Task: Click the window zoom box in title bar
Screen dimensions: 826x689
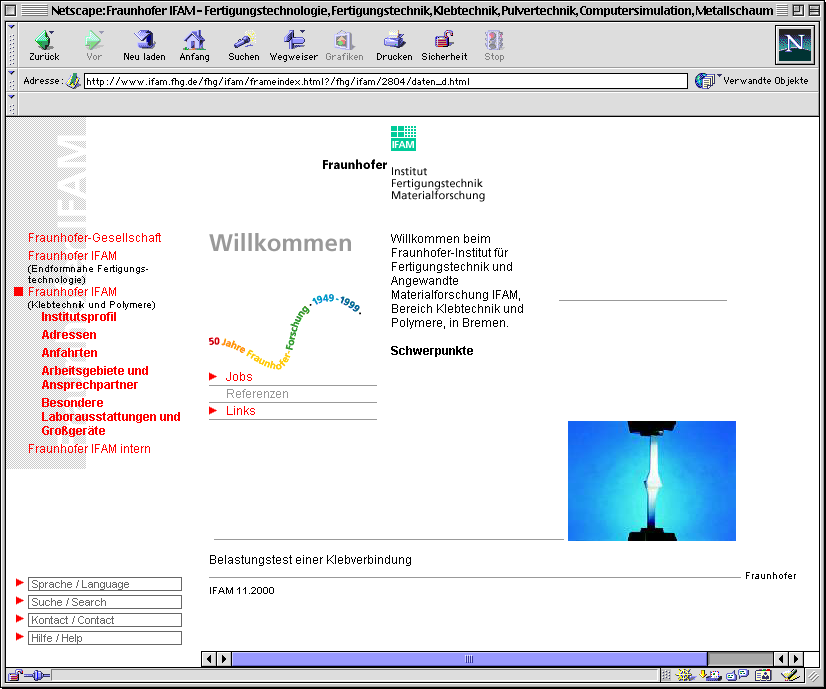Action: coord(798,10)
